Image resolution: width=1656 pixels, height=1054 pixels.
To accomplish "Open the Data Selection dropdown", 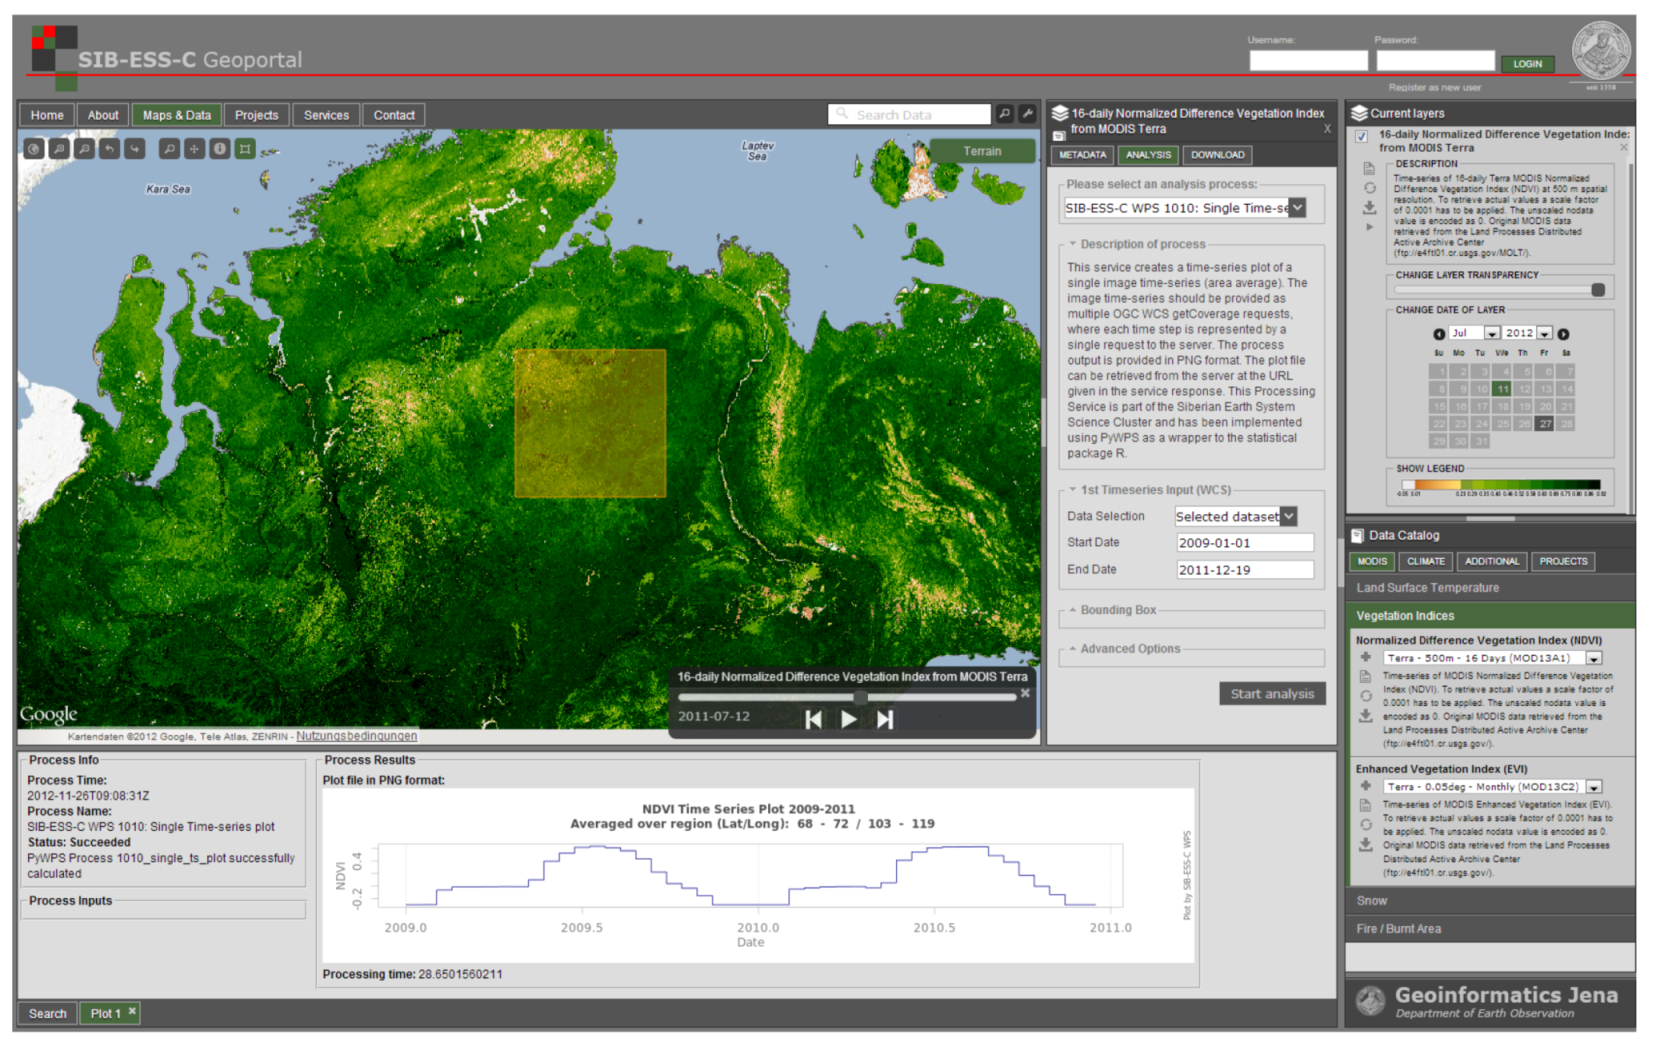I will point(1288,516).
